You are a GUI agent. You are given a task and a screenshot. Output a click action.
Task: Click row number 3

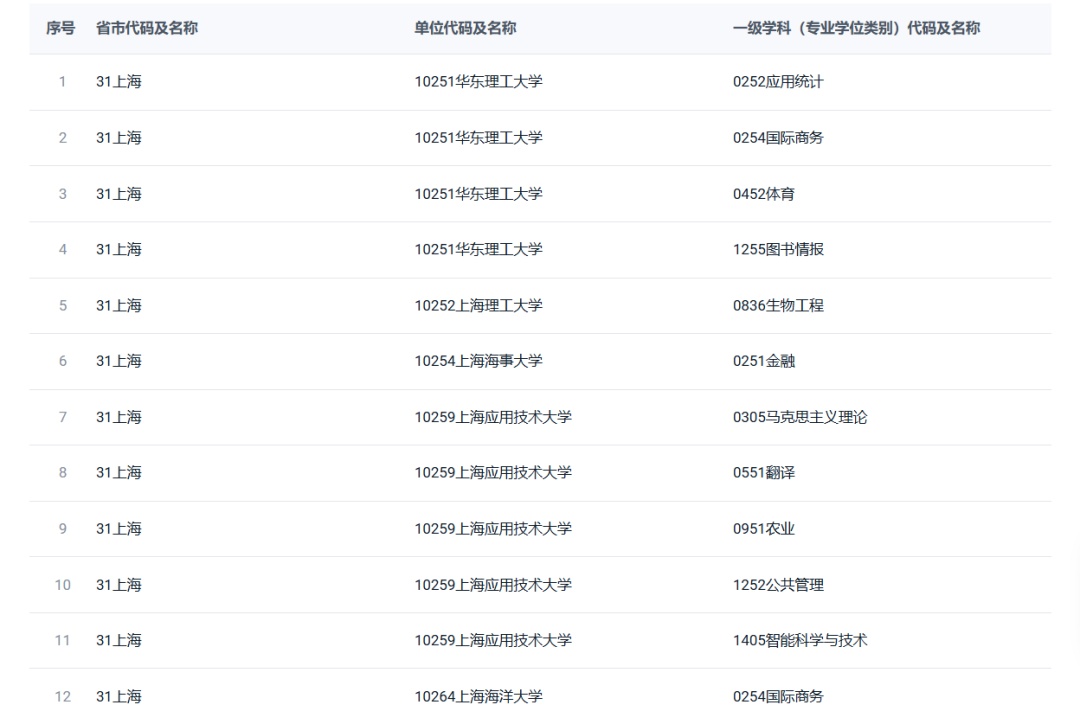[63, 194]
